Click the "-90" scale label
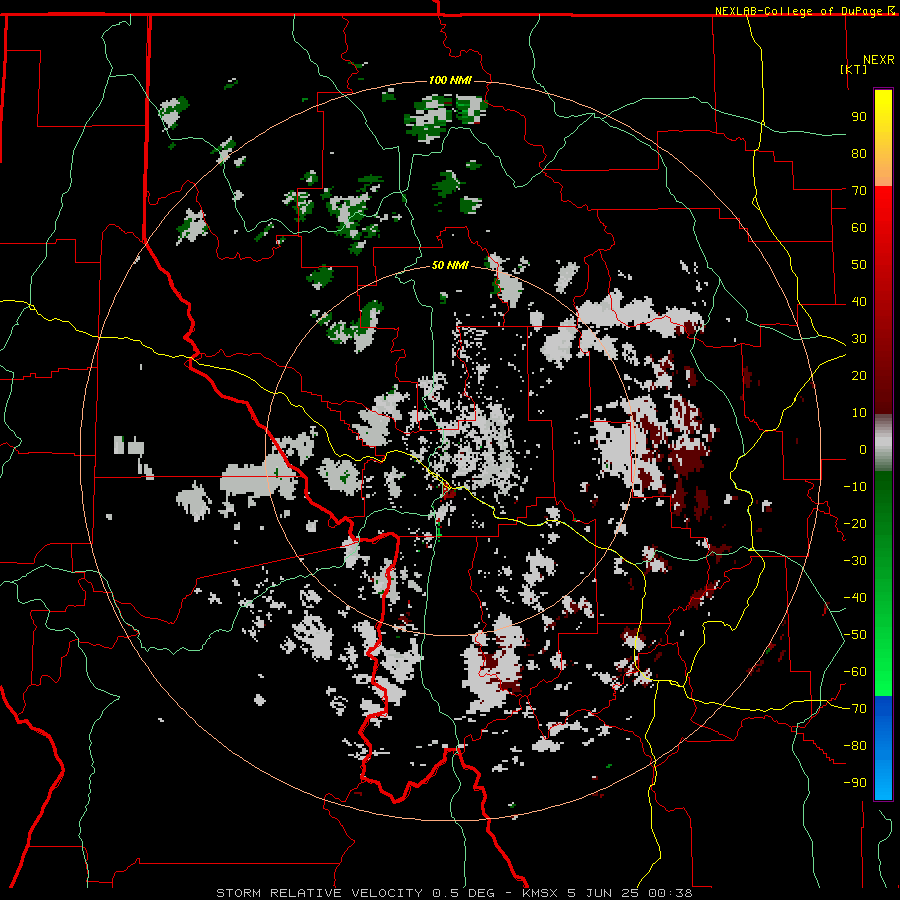The height and width of the screenshot is (900, 900). tap(855, 783)
